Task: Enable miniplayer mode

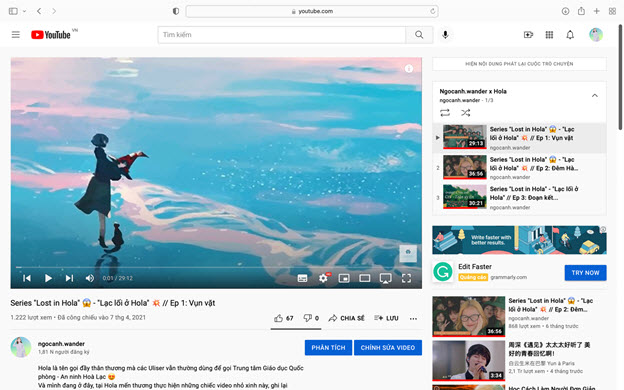Action: coord(344,278)
